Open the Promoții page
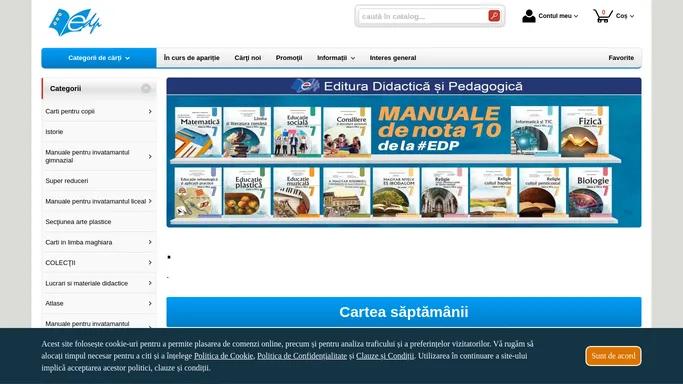 (289, 58)
